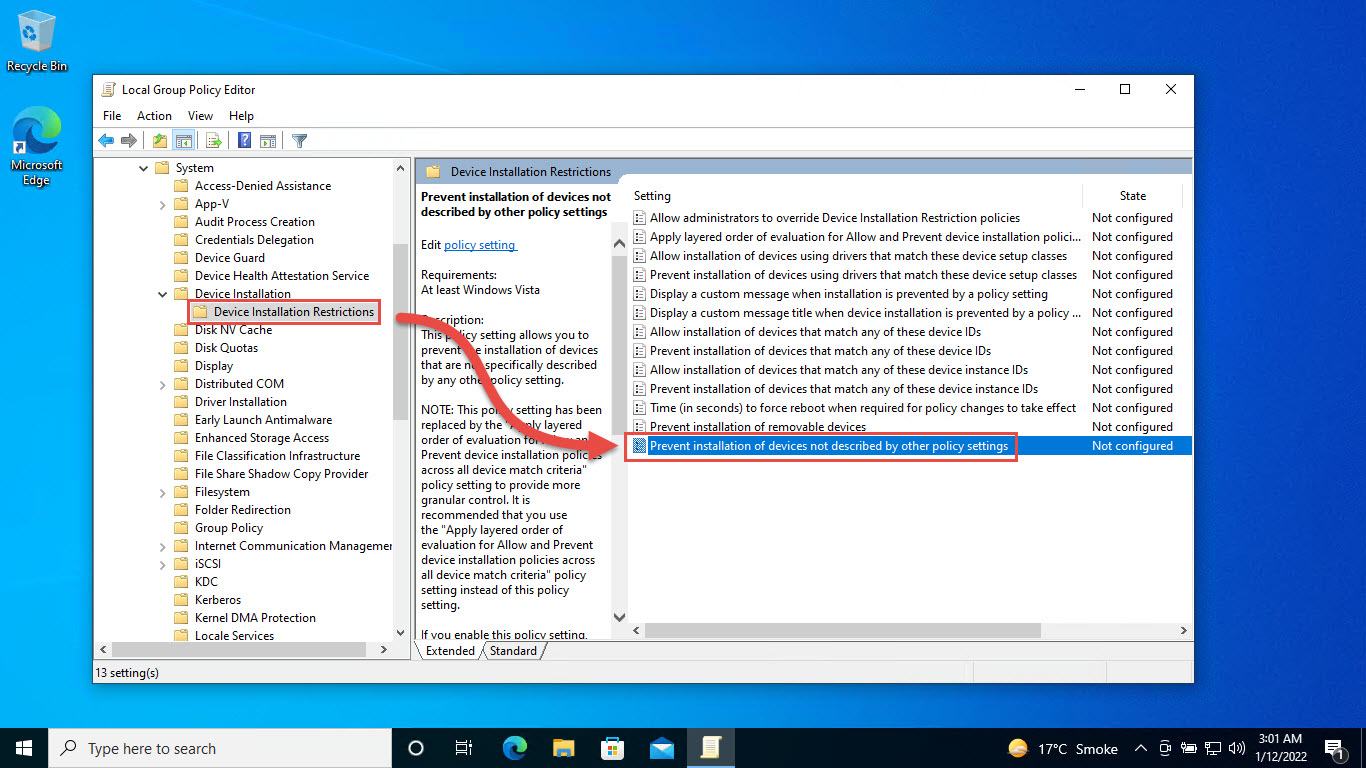
Task: Open the File menu
Action: coord(112,116)
